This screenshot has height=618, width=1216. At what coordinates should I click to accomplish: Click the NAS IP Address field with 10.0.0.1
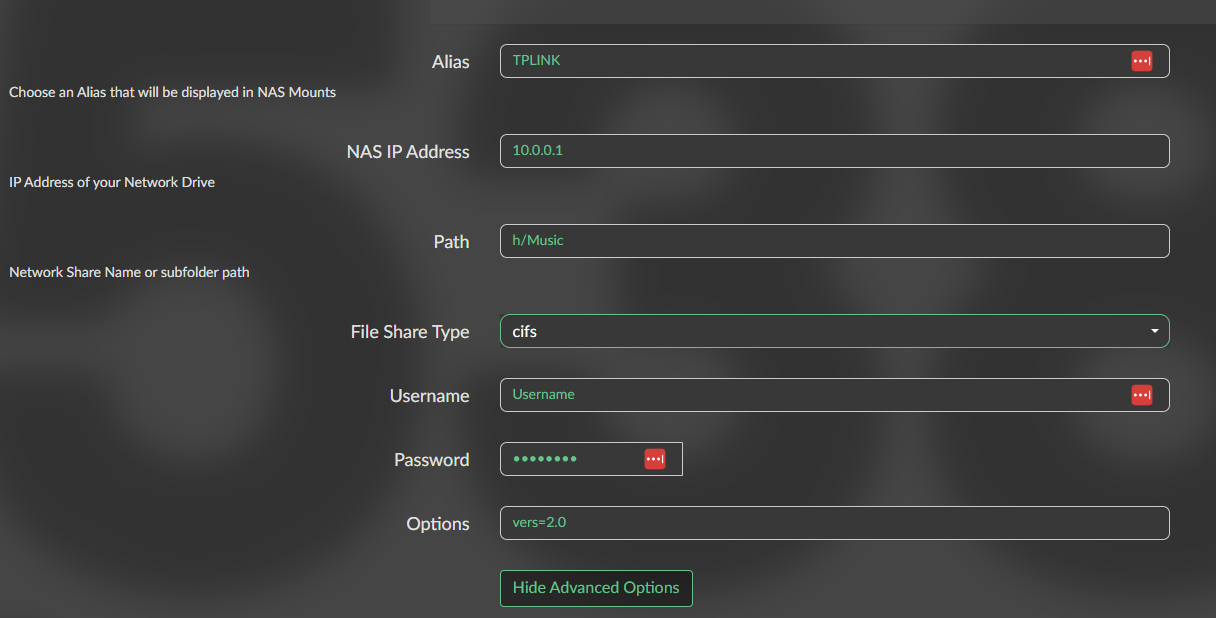834,151
